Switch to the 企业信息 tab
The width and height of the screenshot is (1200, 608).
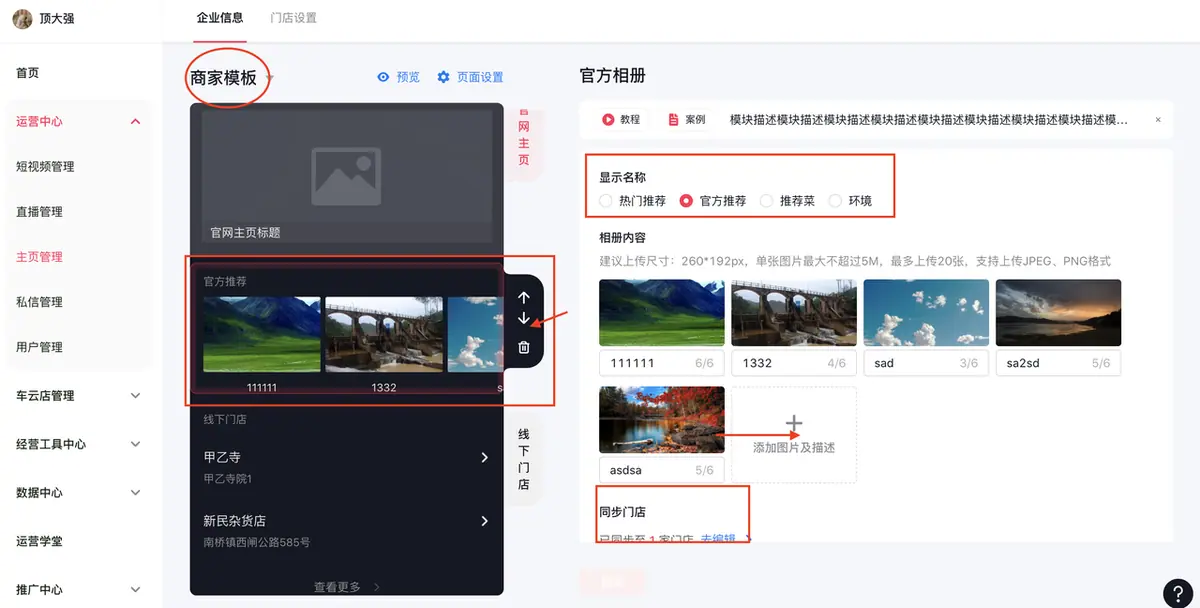coord(221,19)
